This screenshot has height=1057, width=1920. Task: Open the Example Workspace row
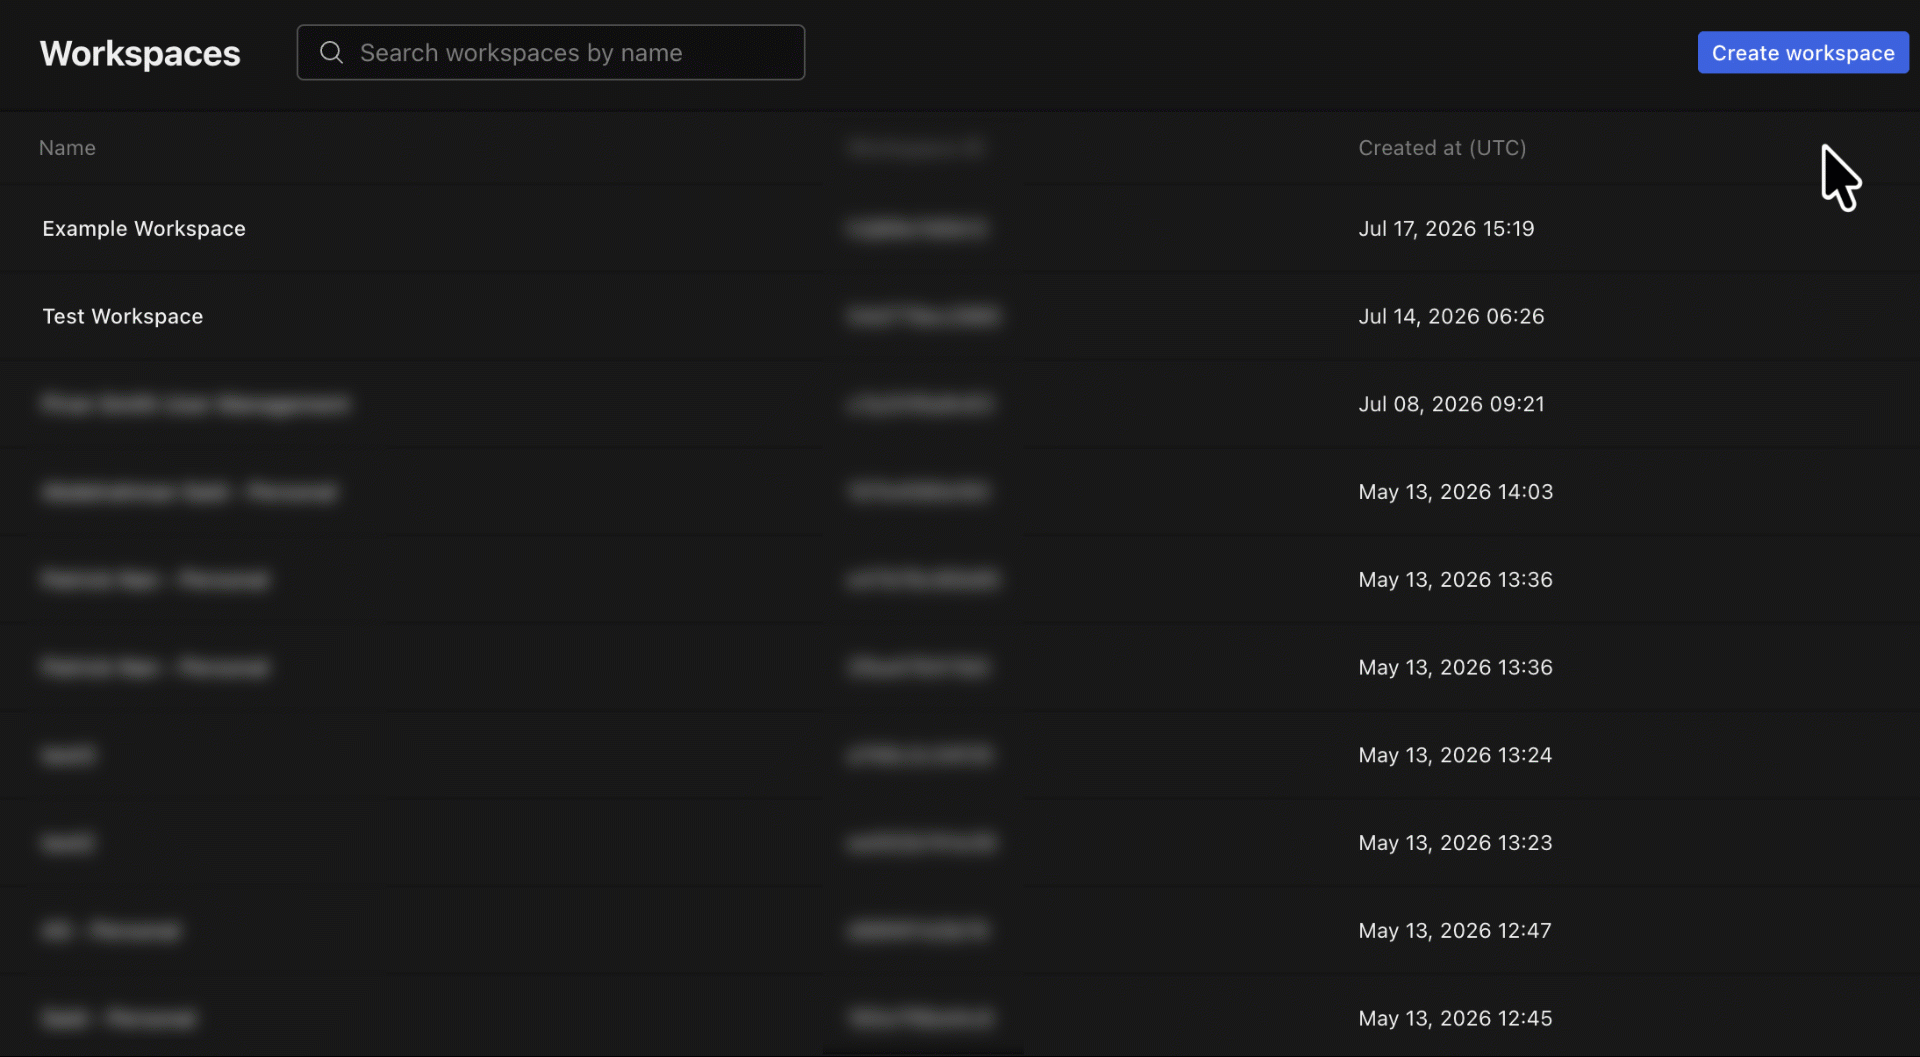coord(960,229)
